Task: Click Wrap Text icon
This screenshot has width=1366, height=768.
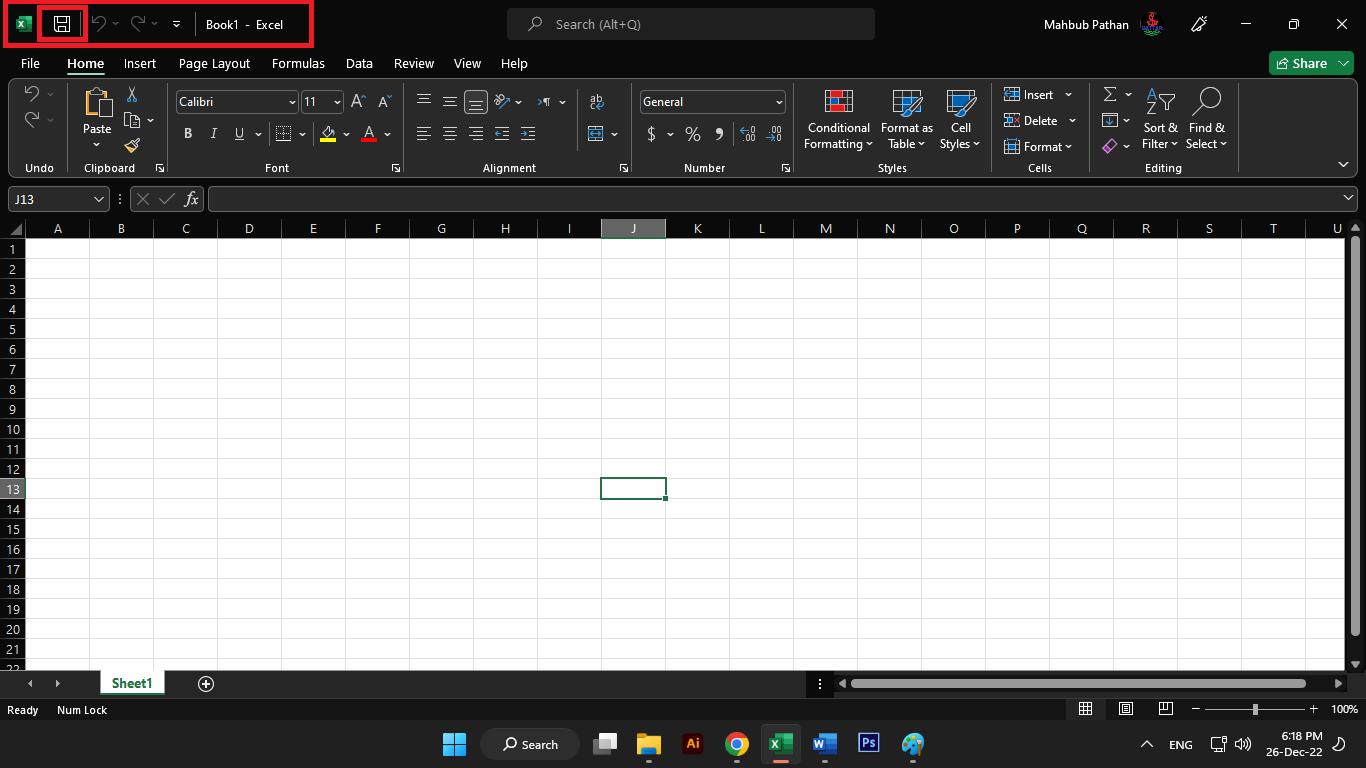Action: pos(597,101)
